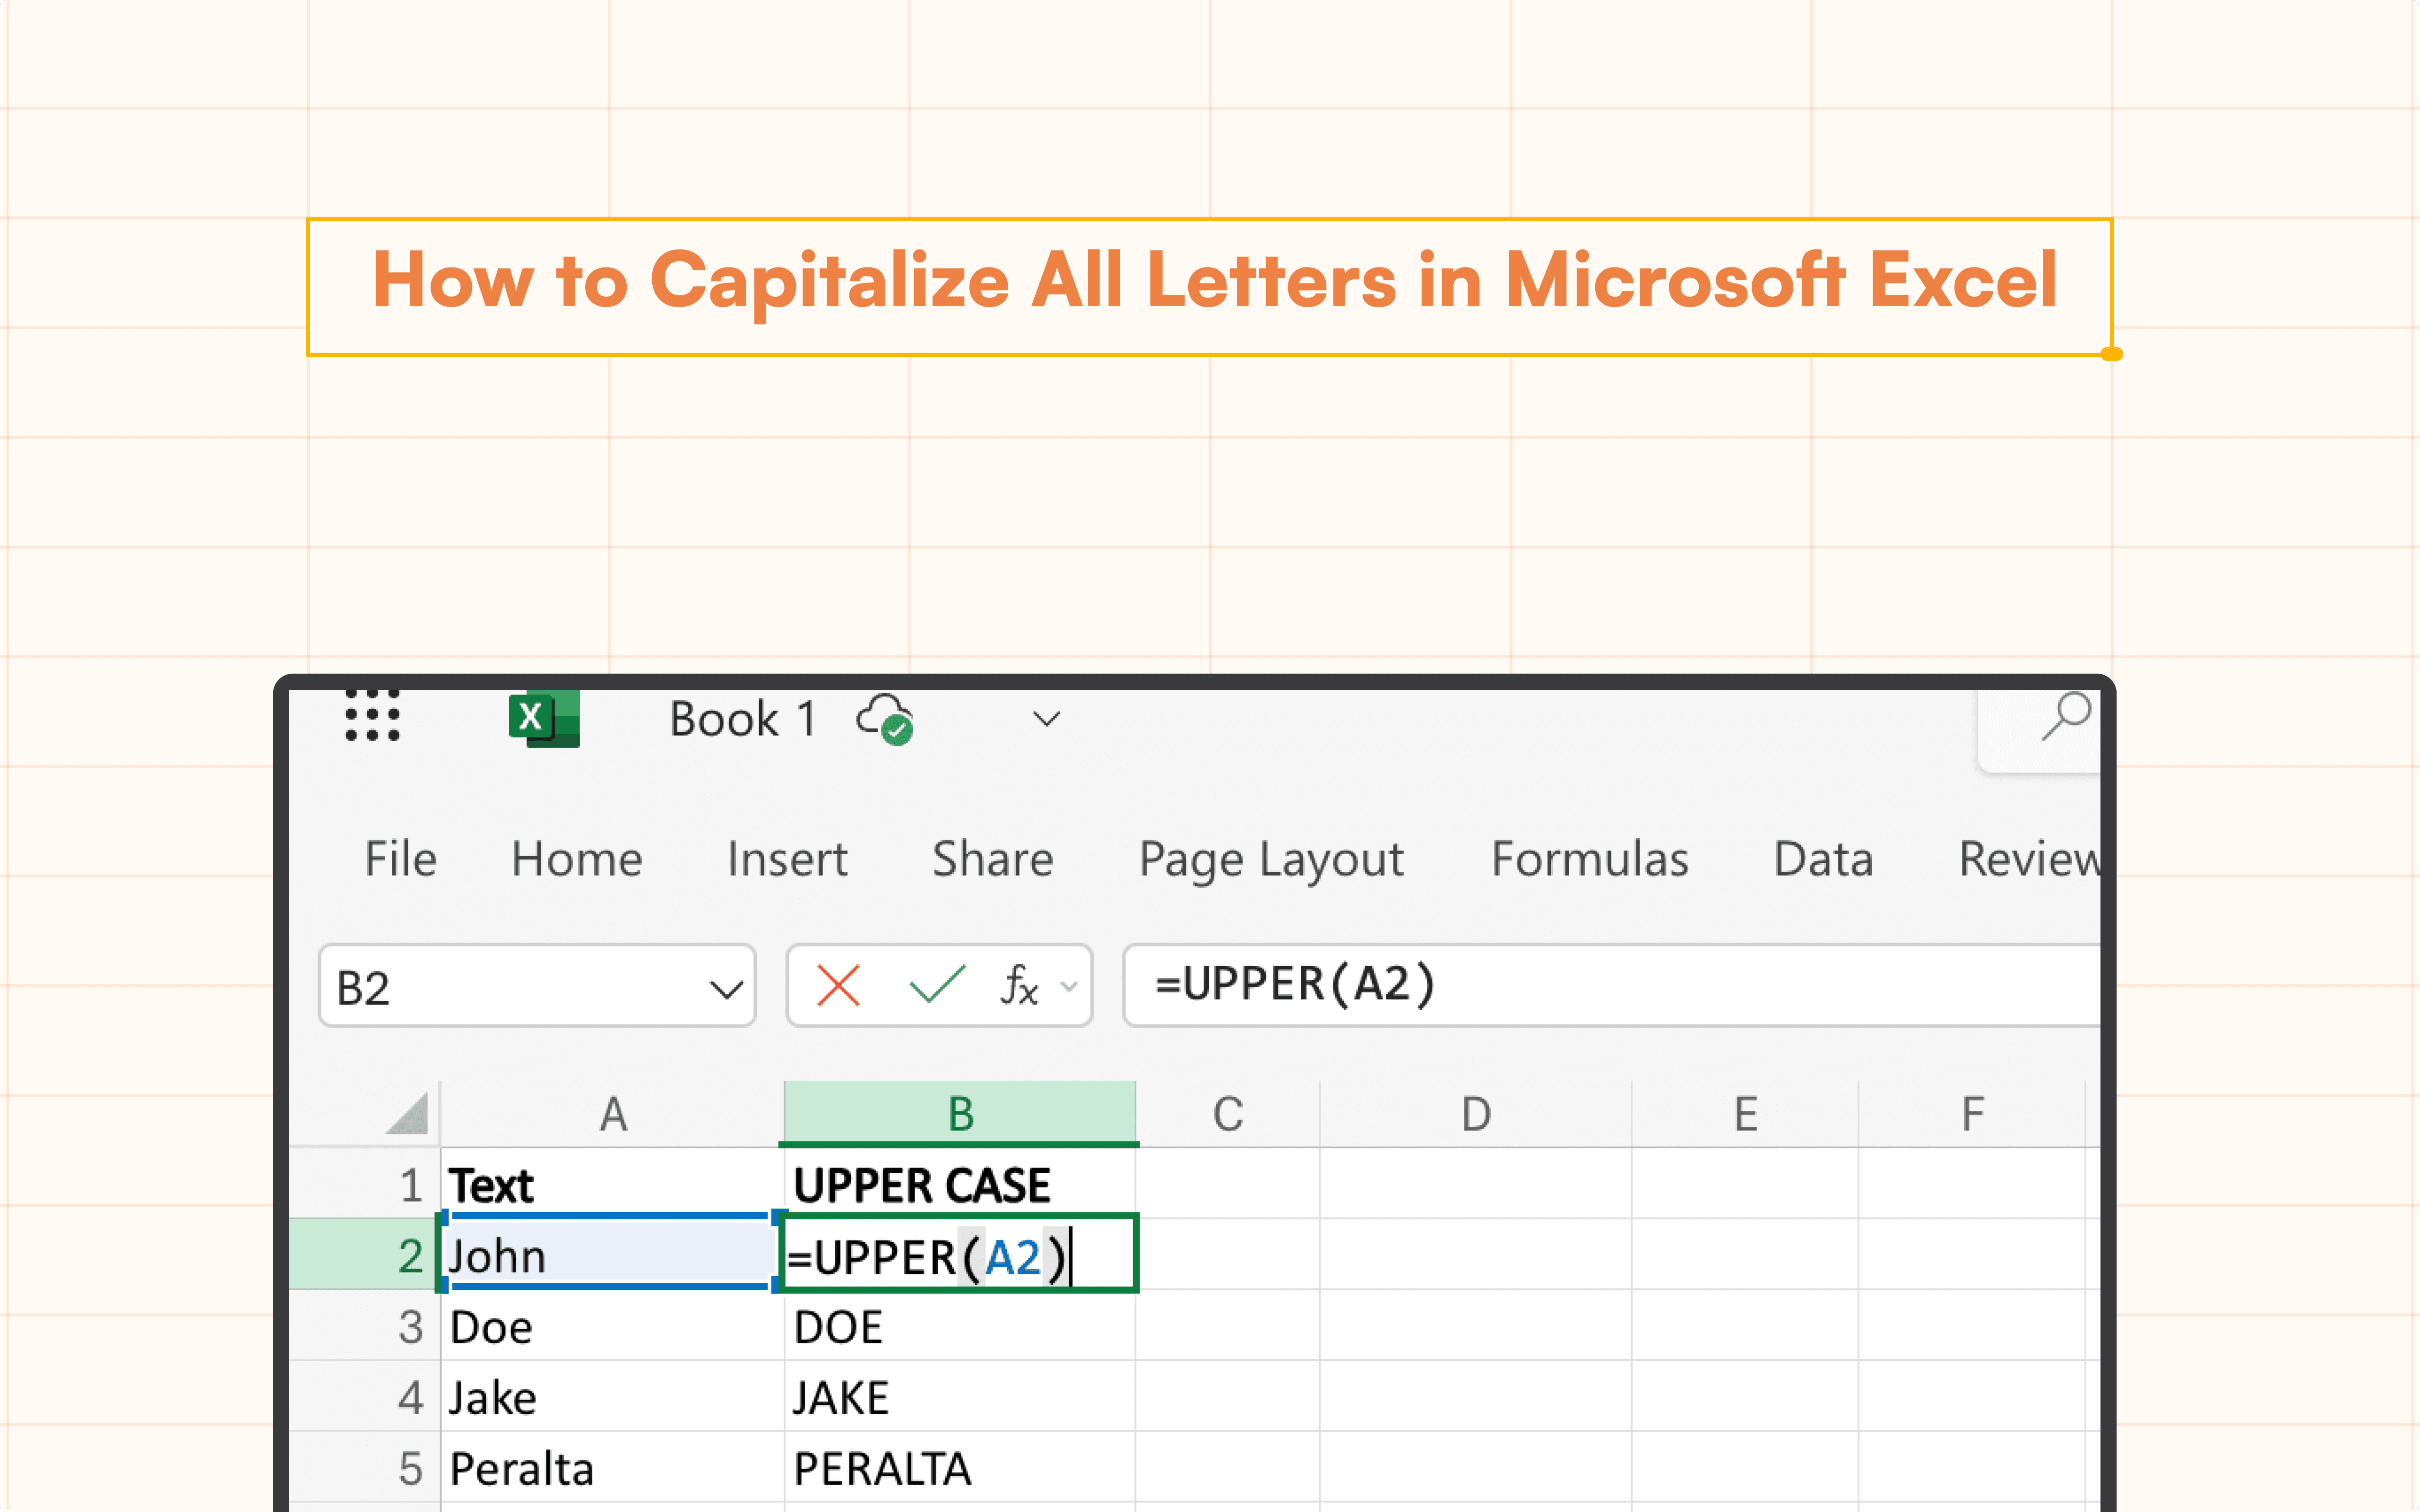
Task: Select the 'UPPER CASE' header cell
Action: (960, 1184)
